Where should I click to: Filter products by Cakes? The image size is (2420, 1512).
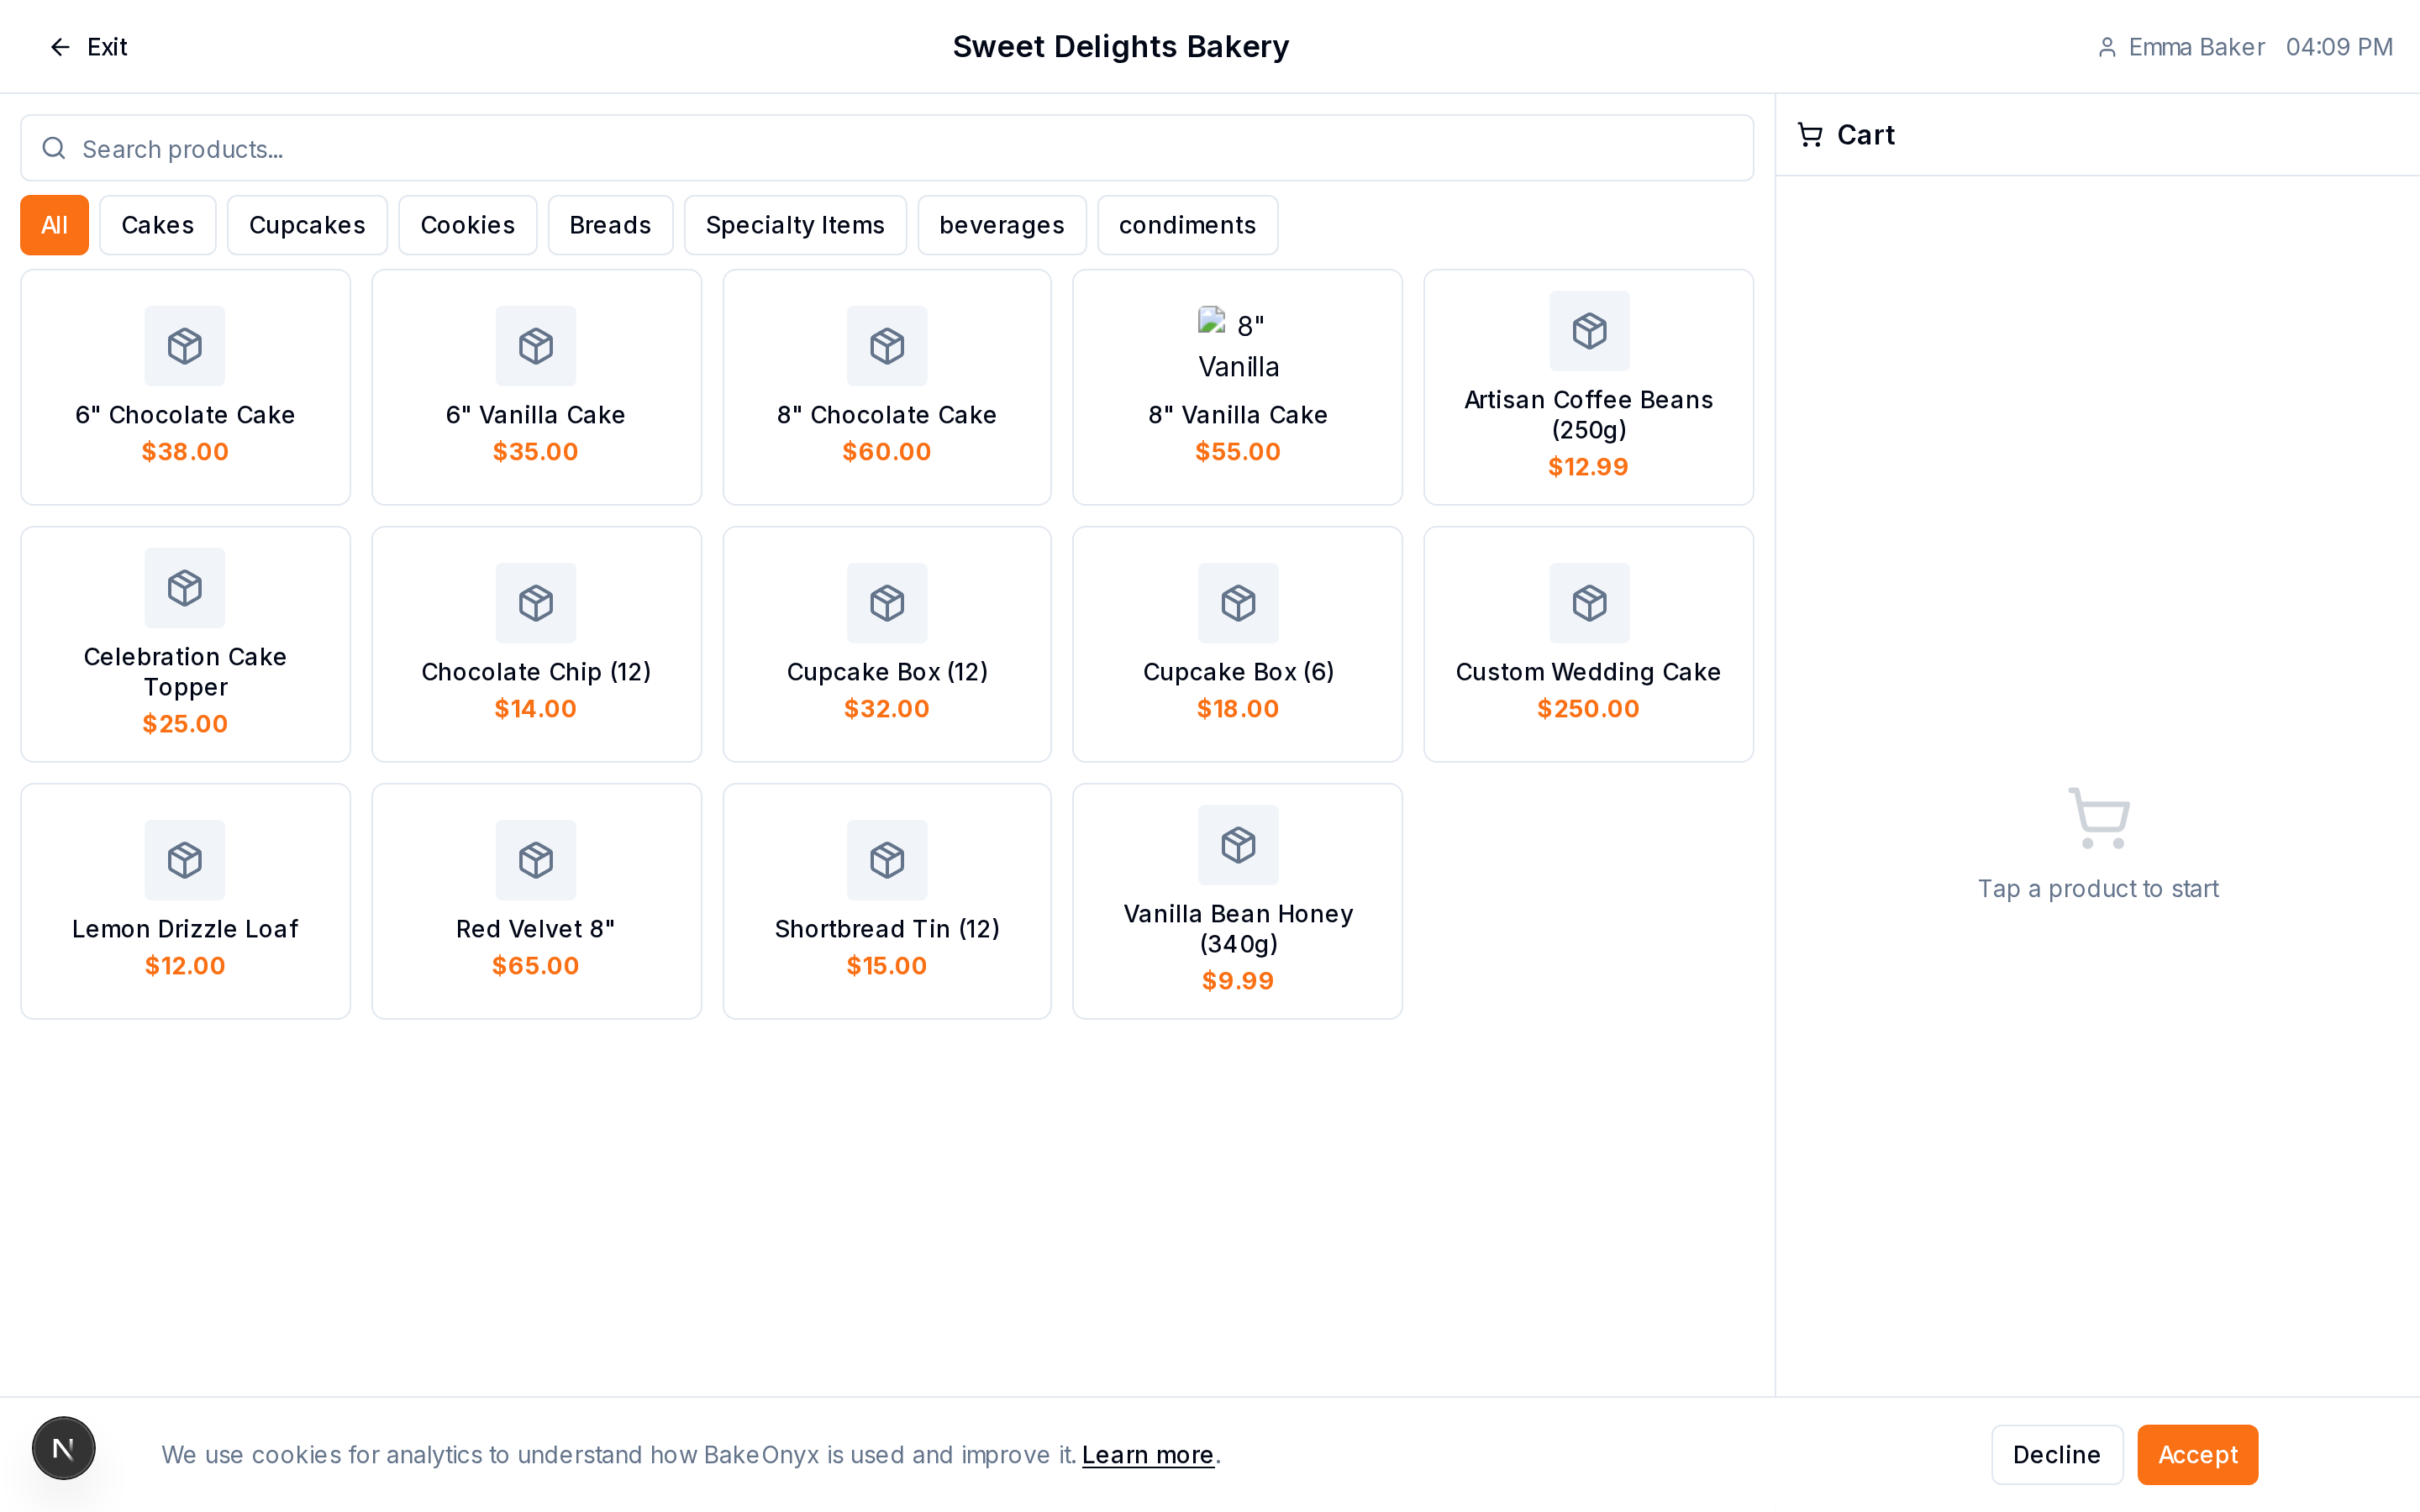pyautogui.click(x=158, y=225)
